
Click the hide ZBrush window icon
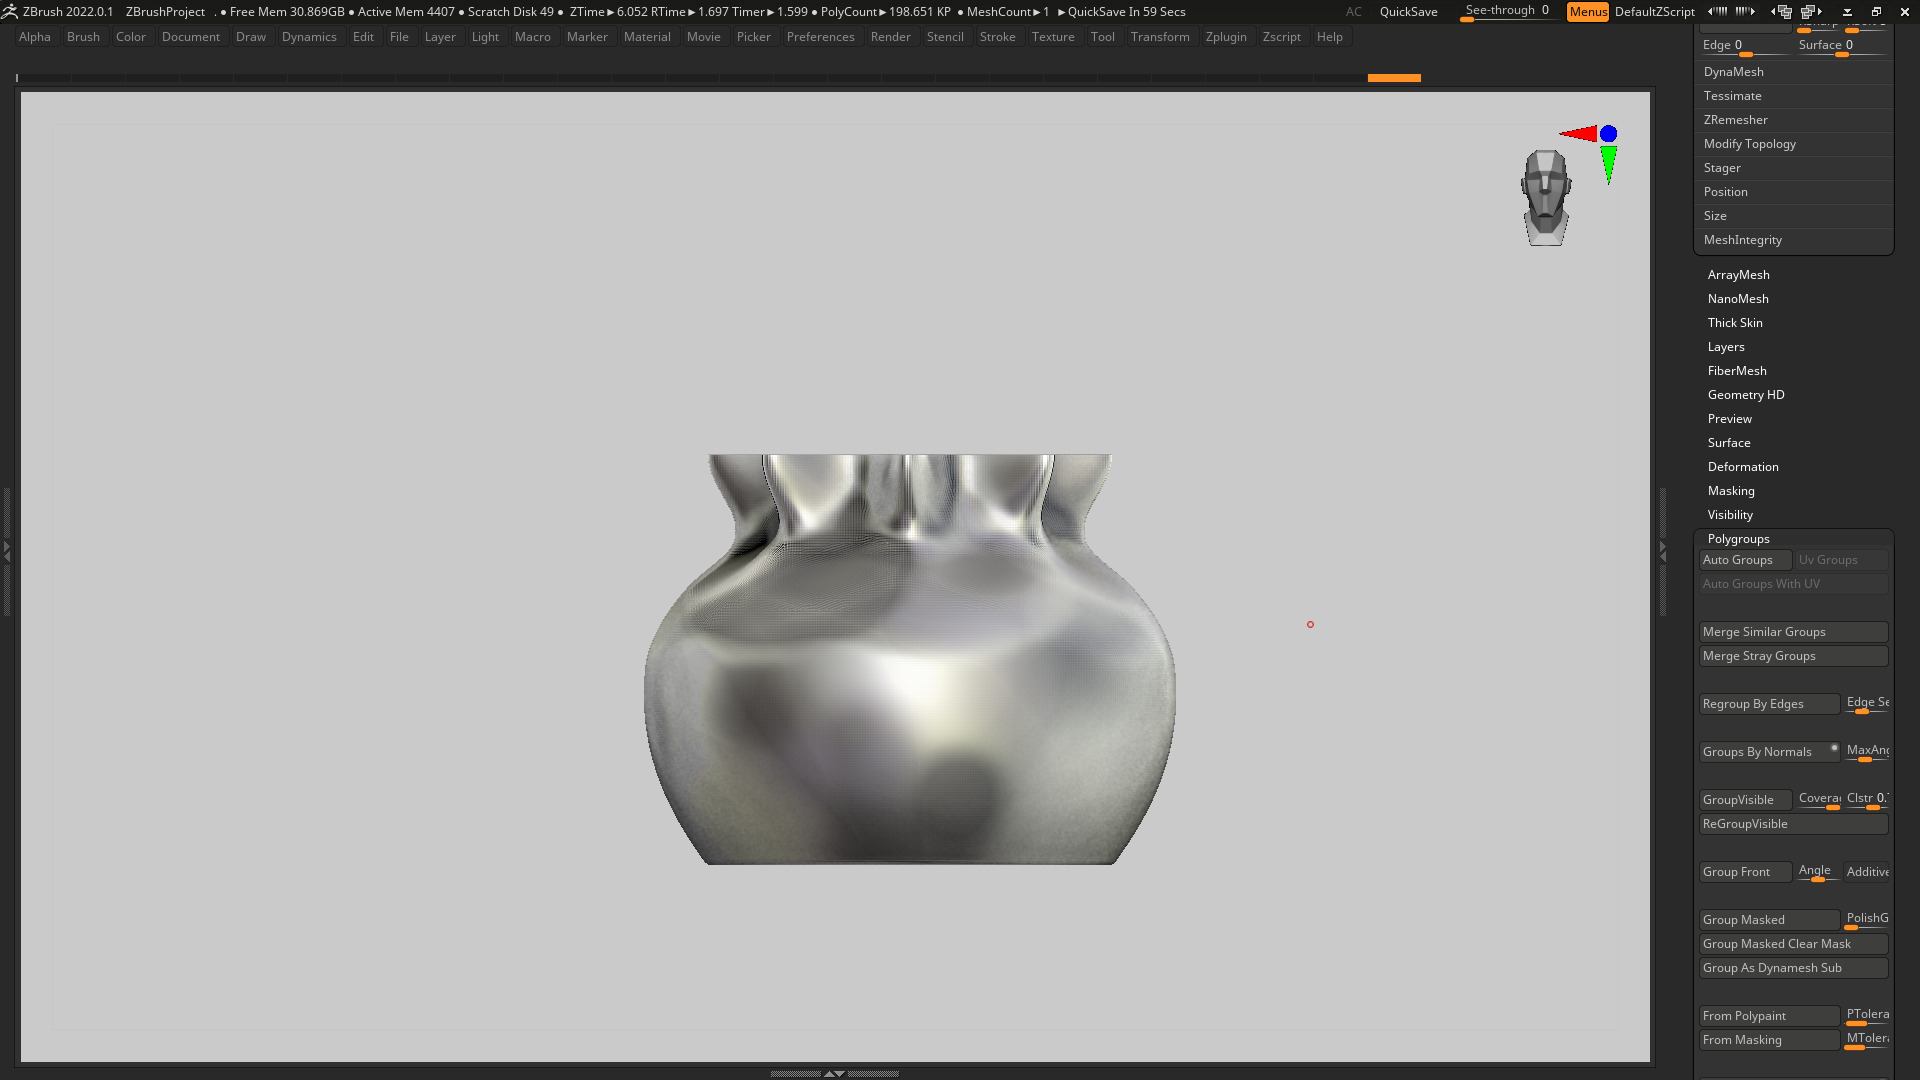(x=1848, y=12)
